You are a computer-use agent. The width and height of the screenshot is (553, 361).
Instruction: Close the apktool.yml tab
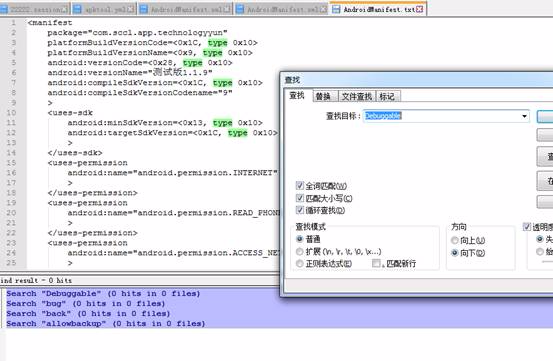pyautogui.click(x=131, y=10)
